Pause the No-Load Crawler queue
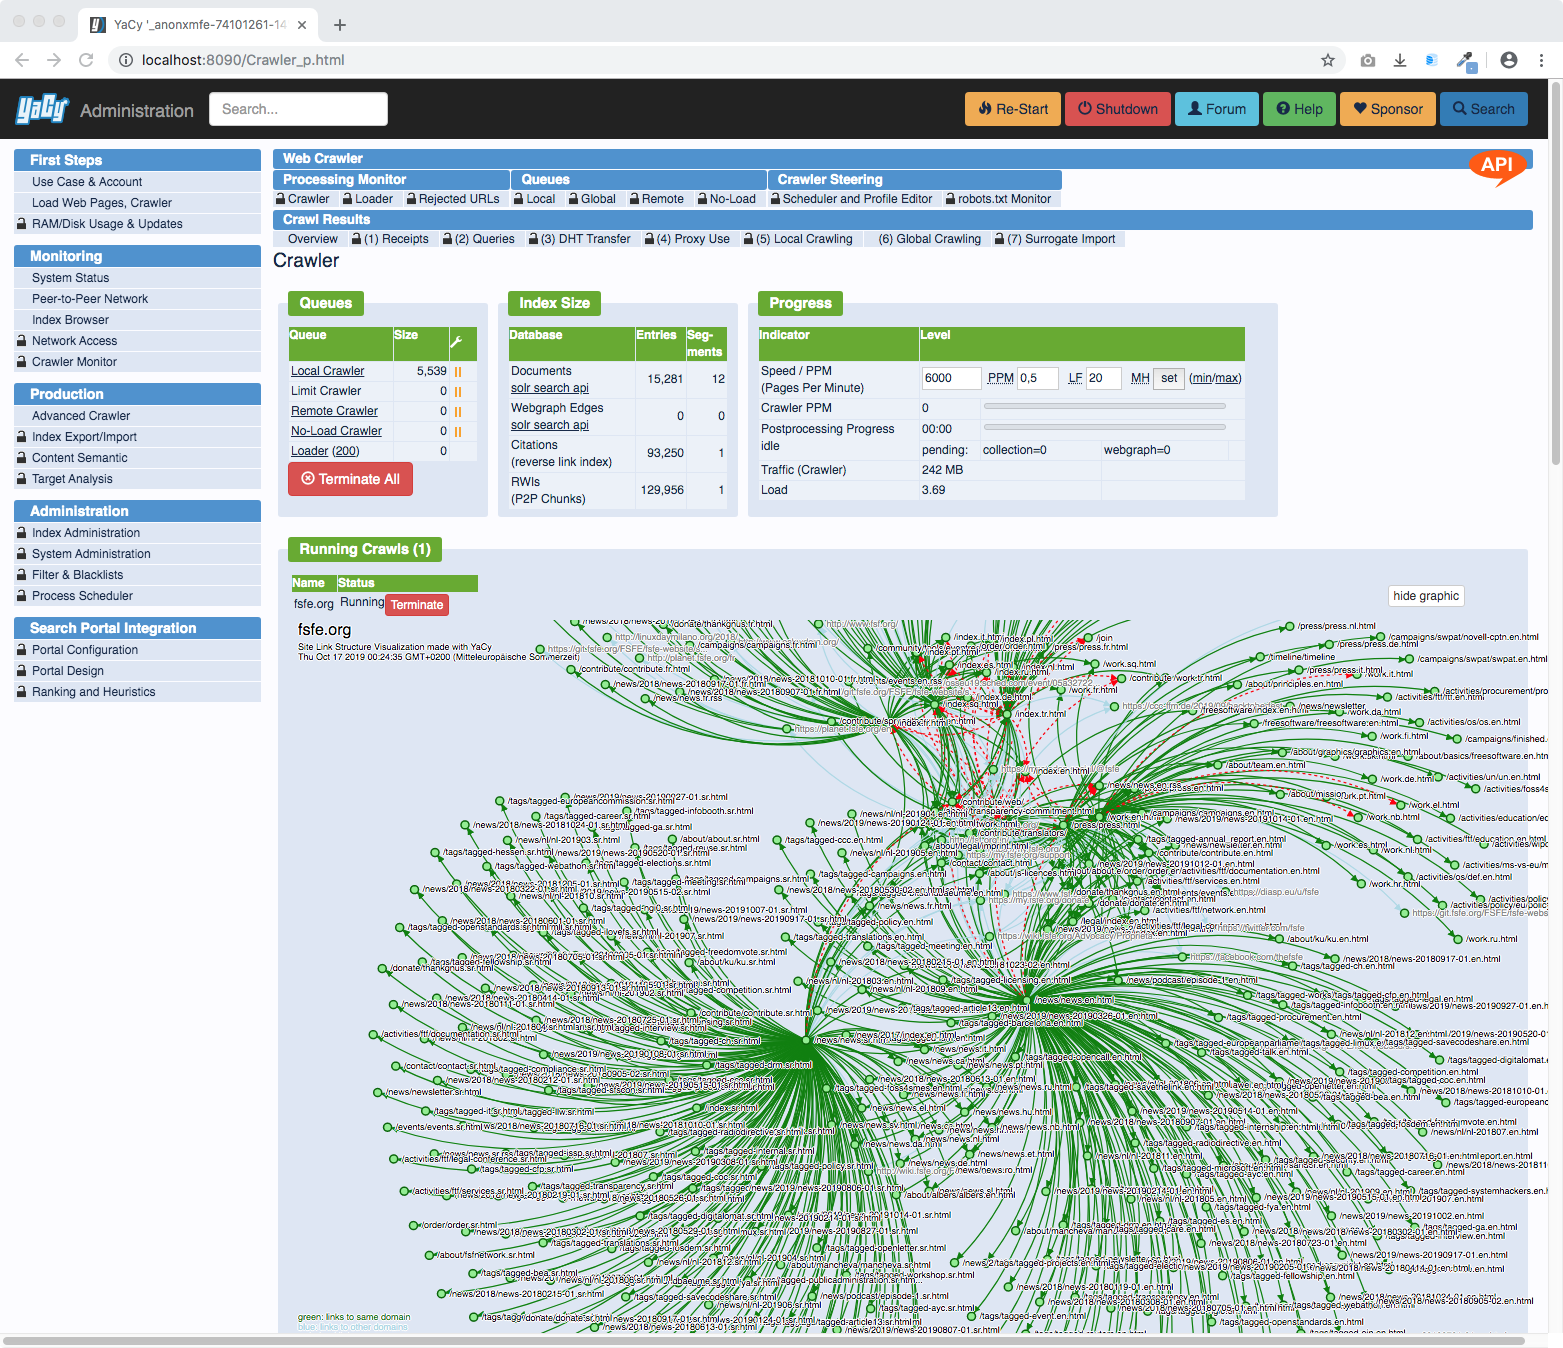 click(x=458, y=432)
